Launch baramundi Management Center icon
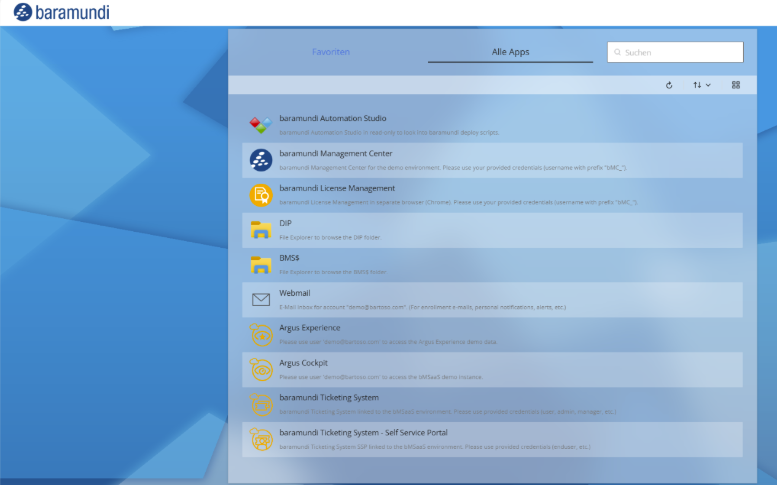 tap(261, 160)
